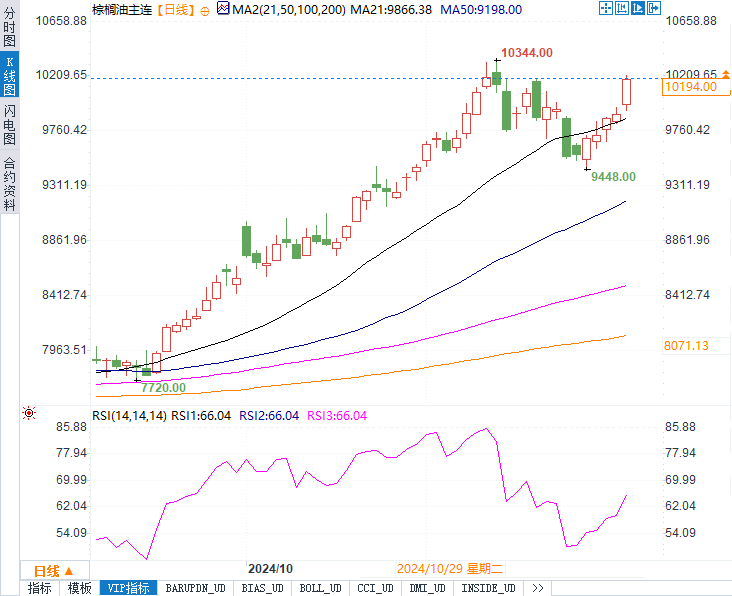Click the MA50:9198.00 value
This screenshot has height=596, width=732.
pos(481,9)
